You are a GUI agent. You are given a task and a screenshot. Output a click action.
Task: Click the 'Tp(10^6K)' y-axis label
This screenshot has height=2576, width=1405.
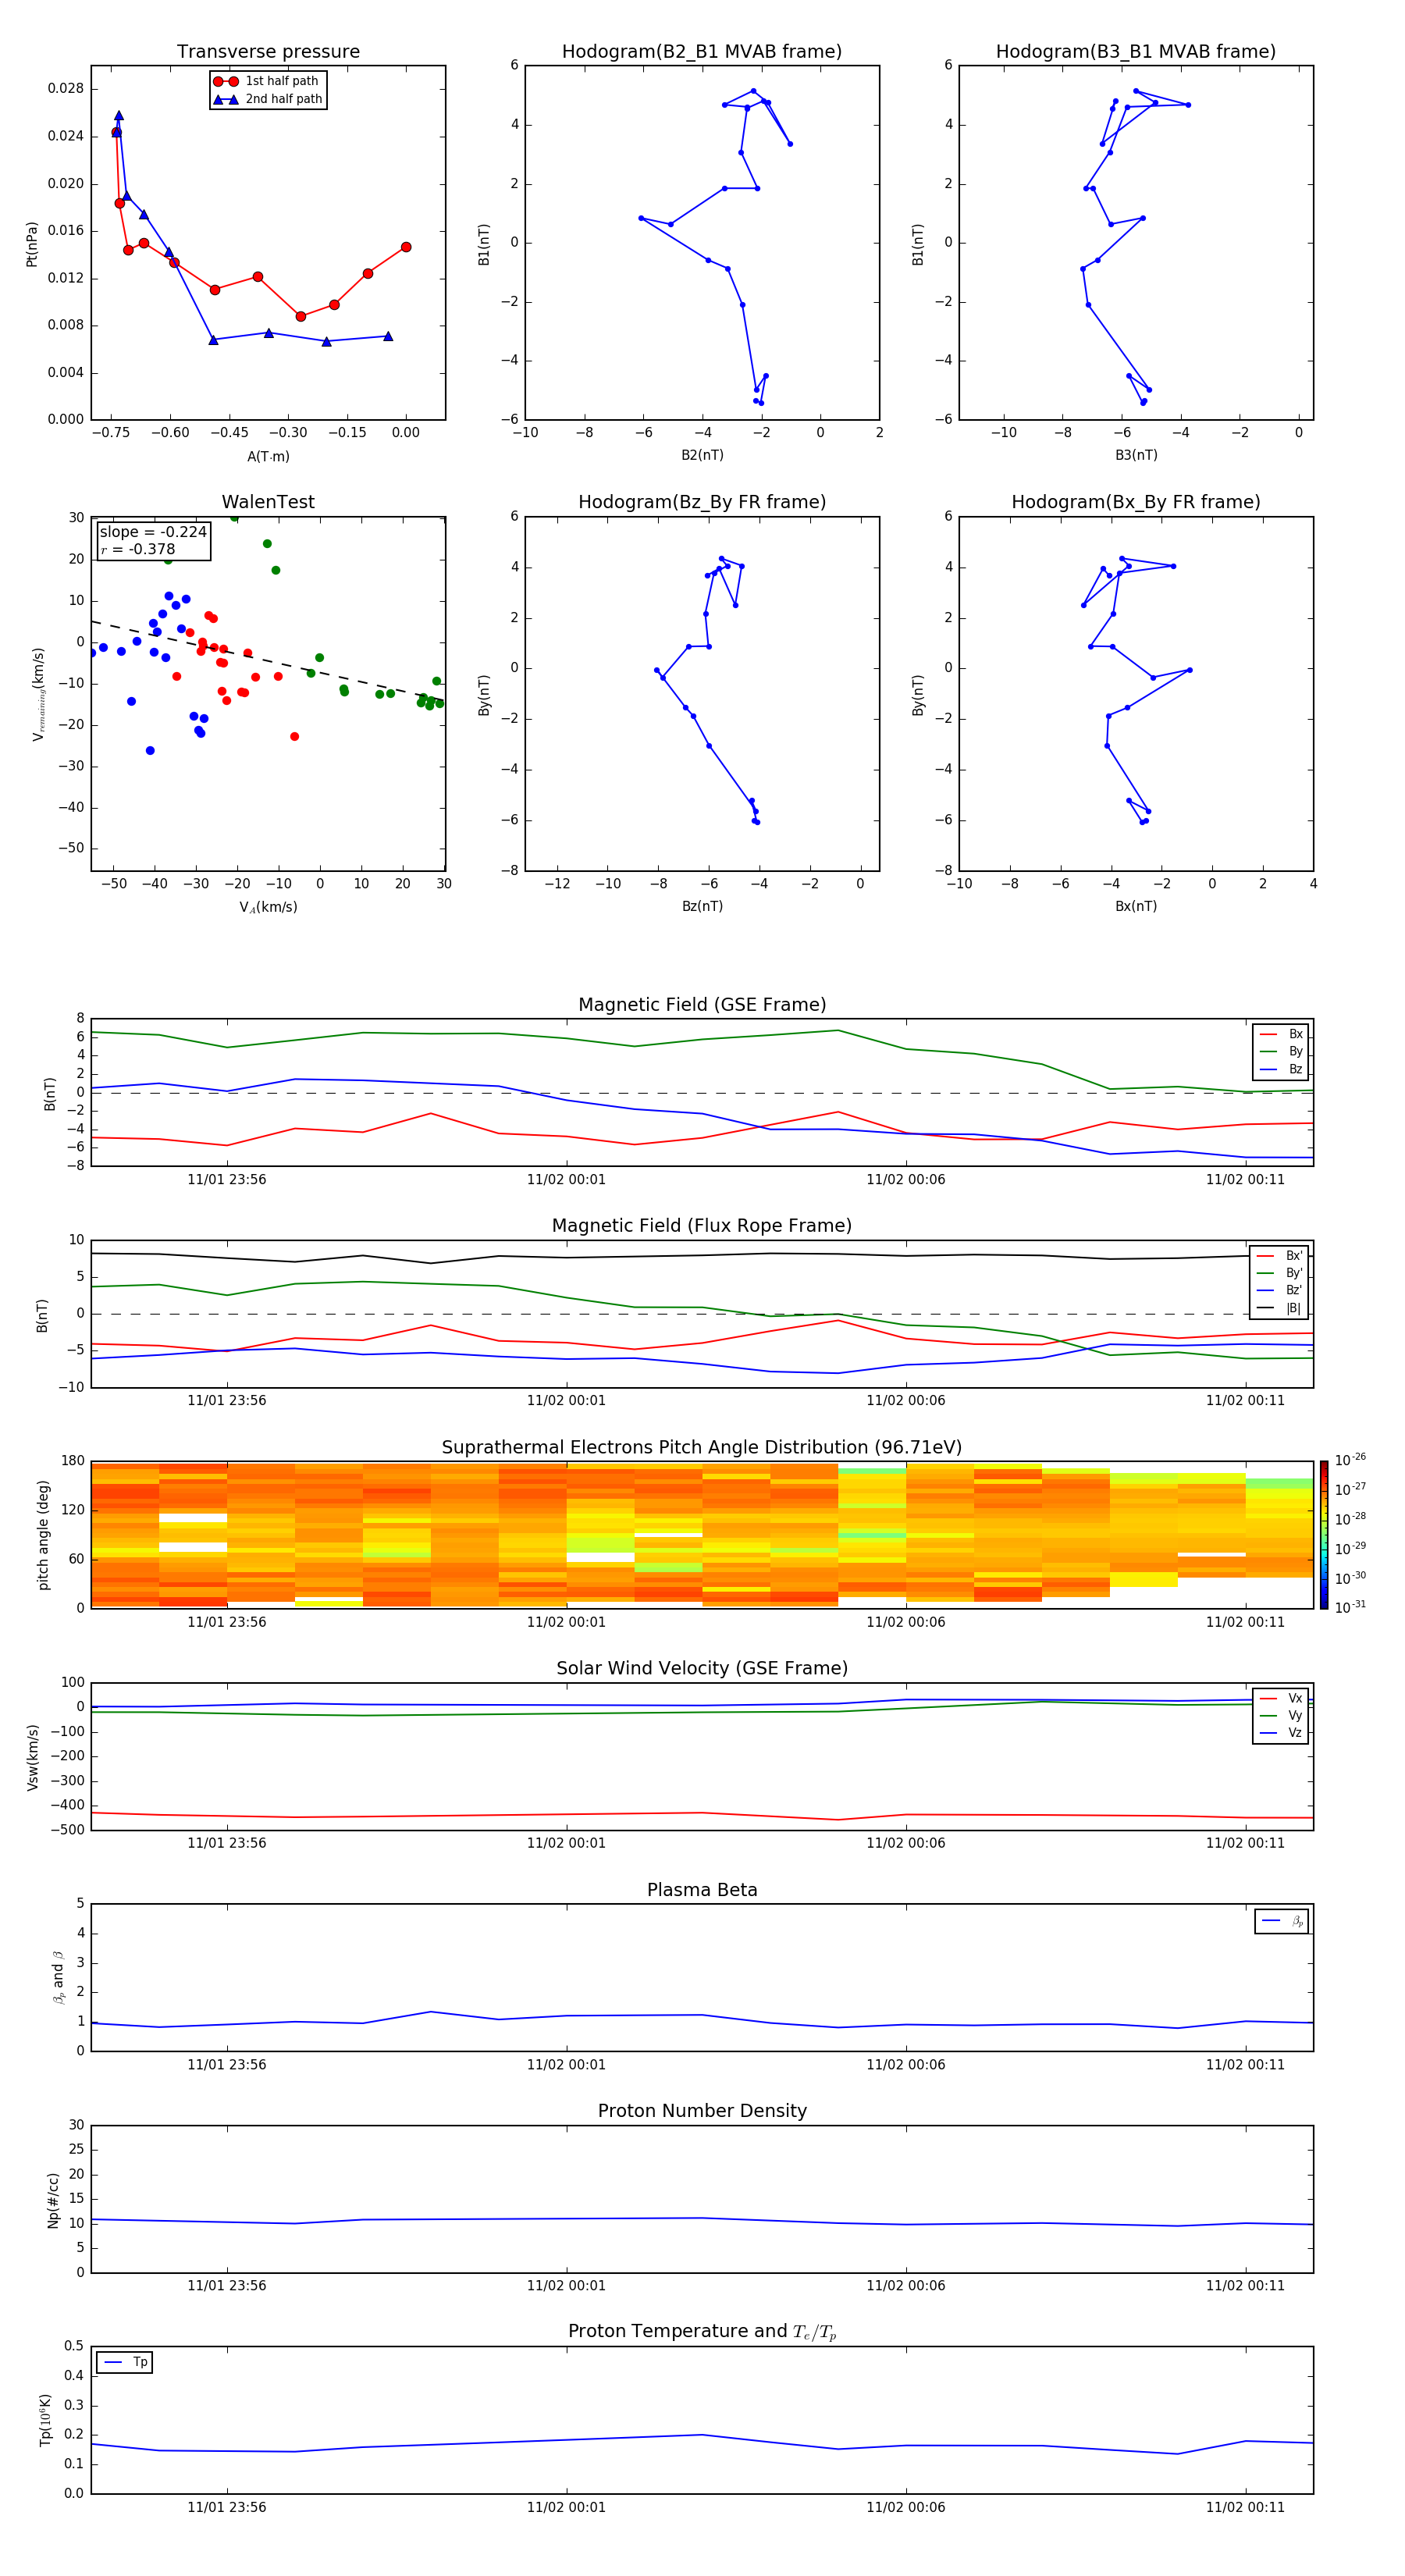click(45, 2421)
